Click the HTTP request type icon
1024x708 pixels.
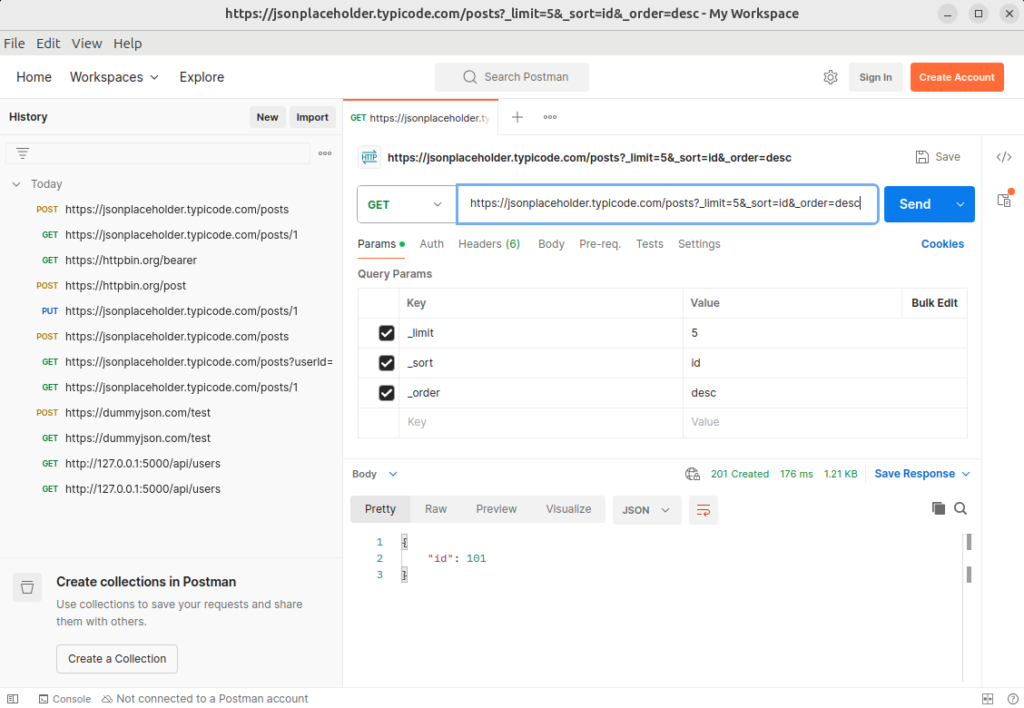[370, 157]
